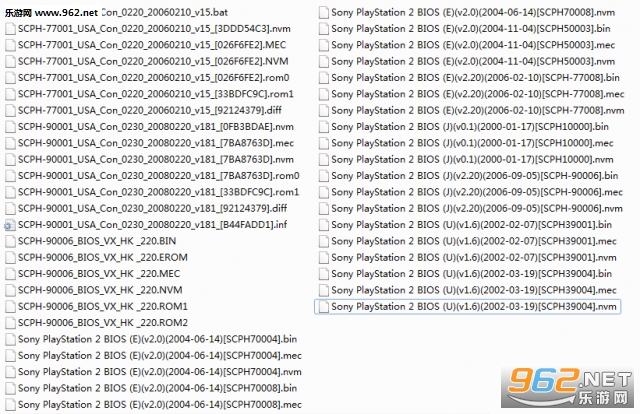The image size is (640, 414).
Task: Click file icon of BIOS (U)(v1.6)[SCPH39001].bin
Action: [x=324, y=225]
